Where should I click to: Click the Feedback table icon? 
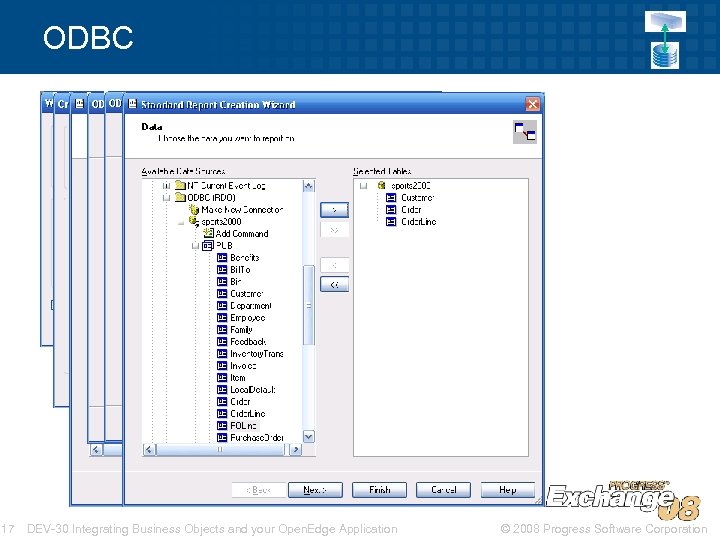point(222,342)
